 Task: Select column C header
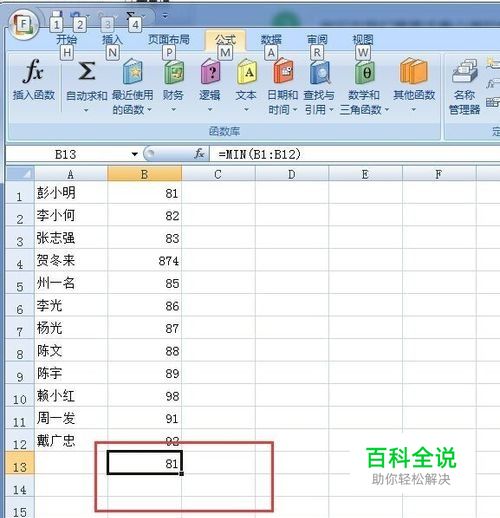pos(218,174)
